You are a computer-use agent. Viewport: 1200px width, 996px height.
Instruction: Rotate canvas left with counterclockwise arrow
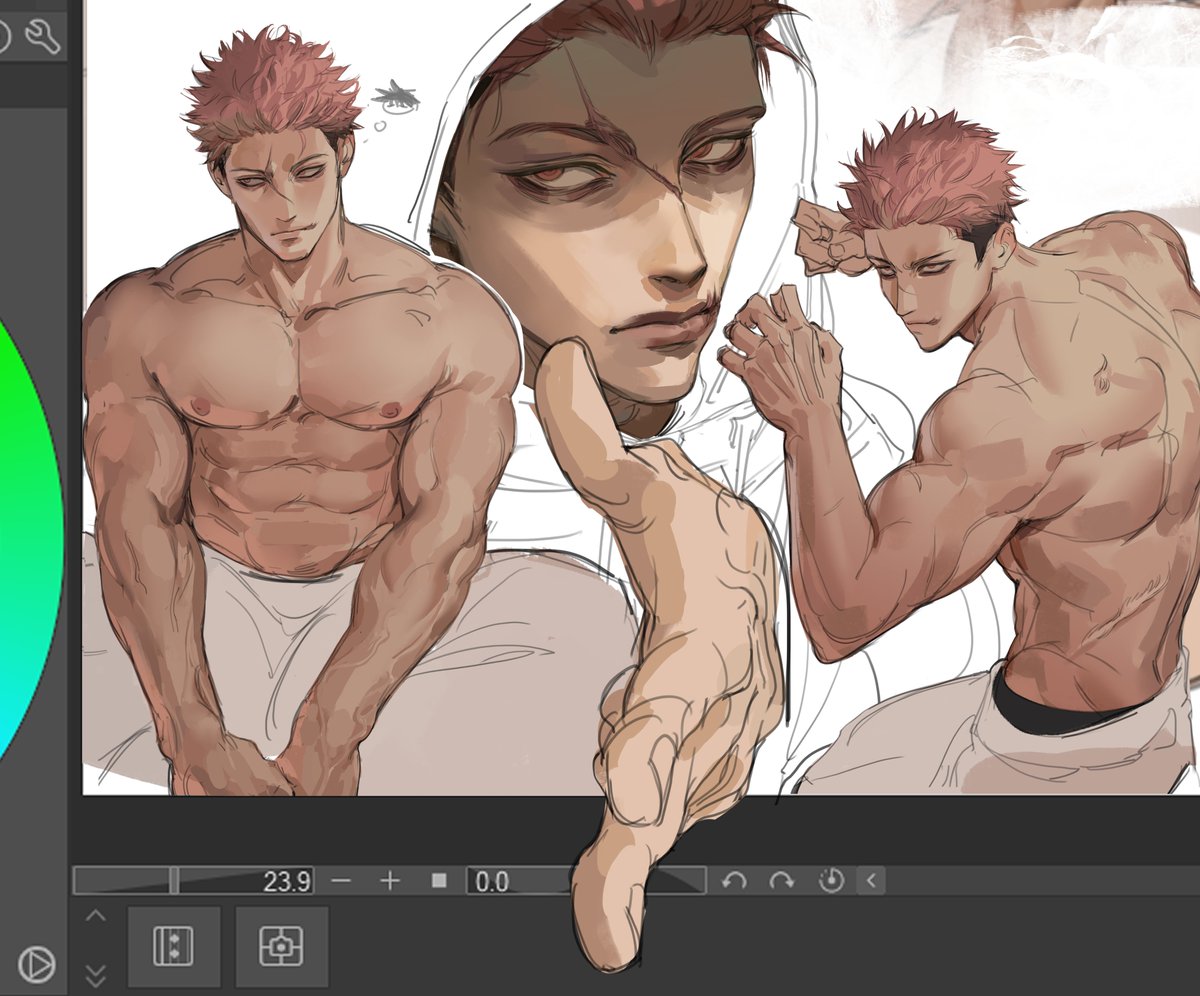coord(734,881)
